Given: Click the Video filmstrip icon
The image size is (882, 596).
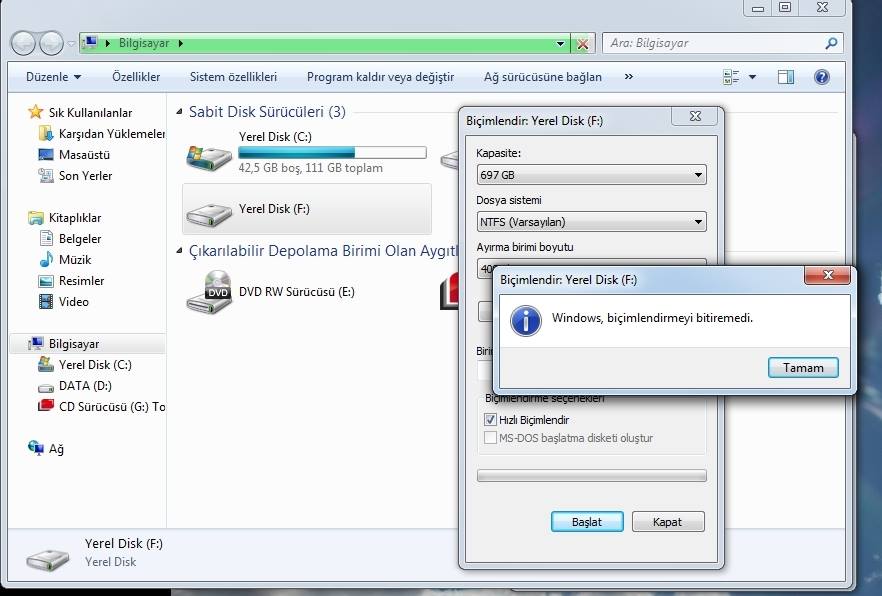Looking at the screenshot, I should [x=46, y=301].
